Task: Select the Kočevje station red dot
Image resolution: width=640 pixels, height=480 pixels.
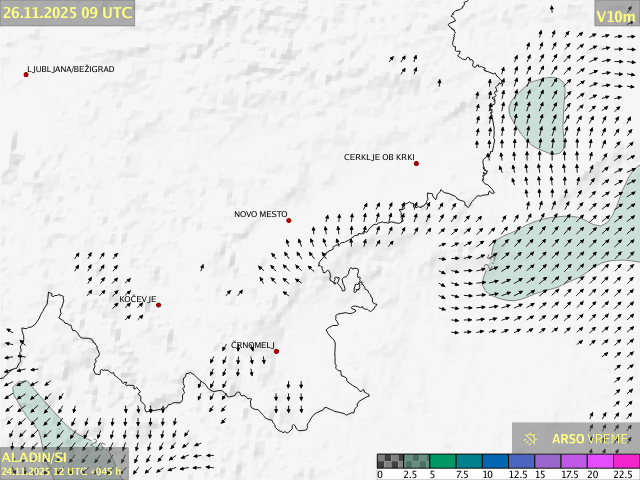Action: (x=158, y=305)
